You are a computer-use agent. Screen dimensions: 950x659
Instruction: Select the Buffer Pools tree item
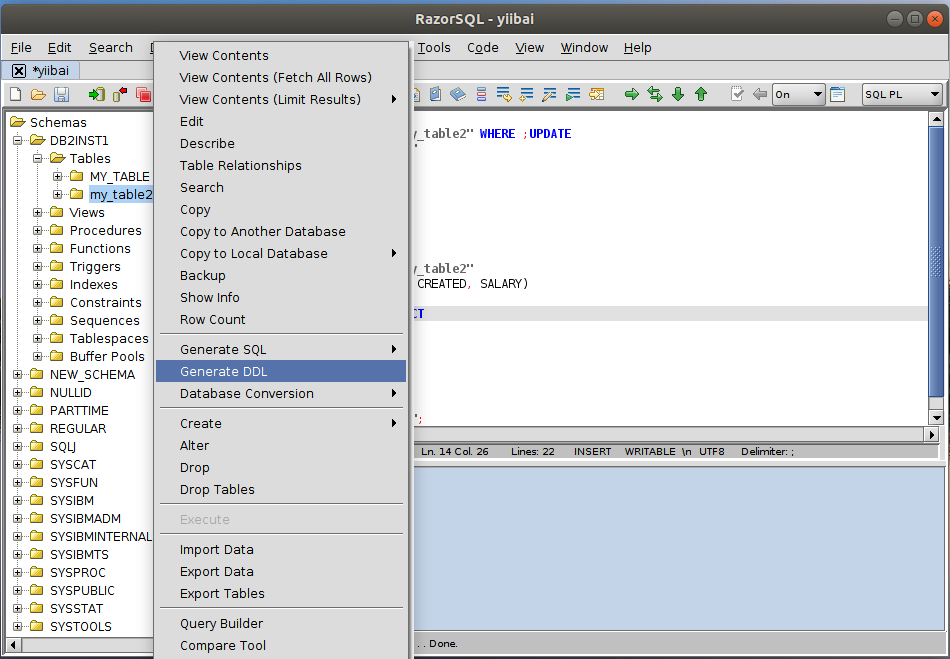pyautogui.click(x=107, y=357)
